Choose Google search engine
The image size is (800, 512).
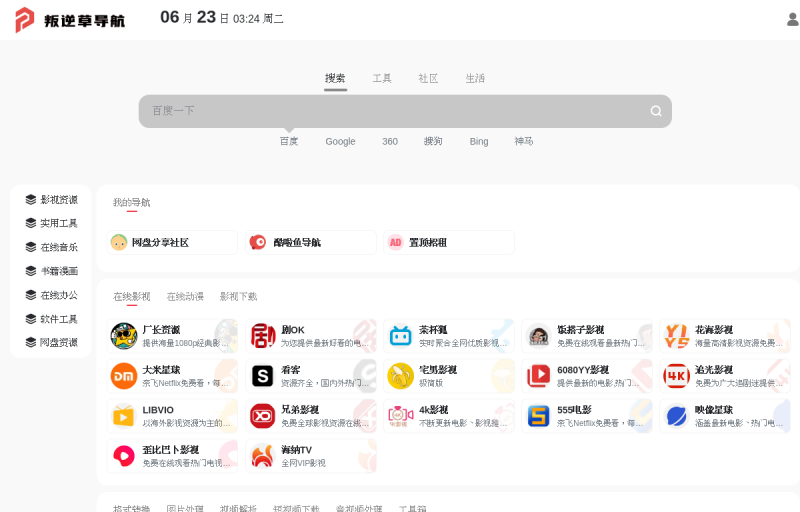[340, 141]
